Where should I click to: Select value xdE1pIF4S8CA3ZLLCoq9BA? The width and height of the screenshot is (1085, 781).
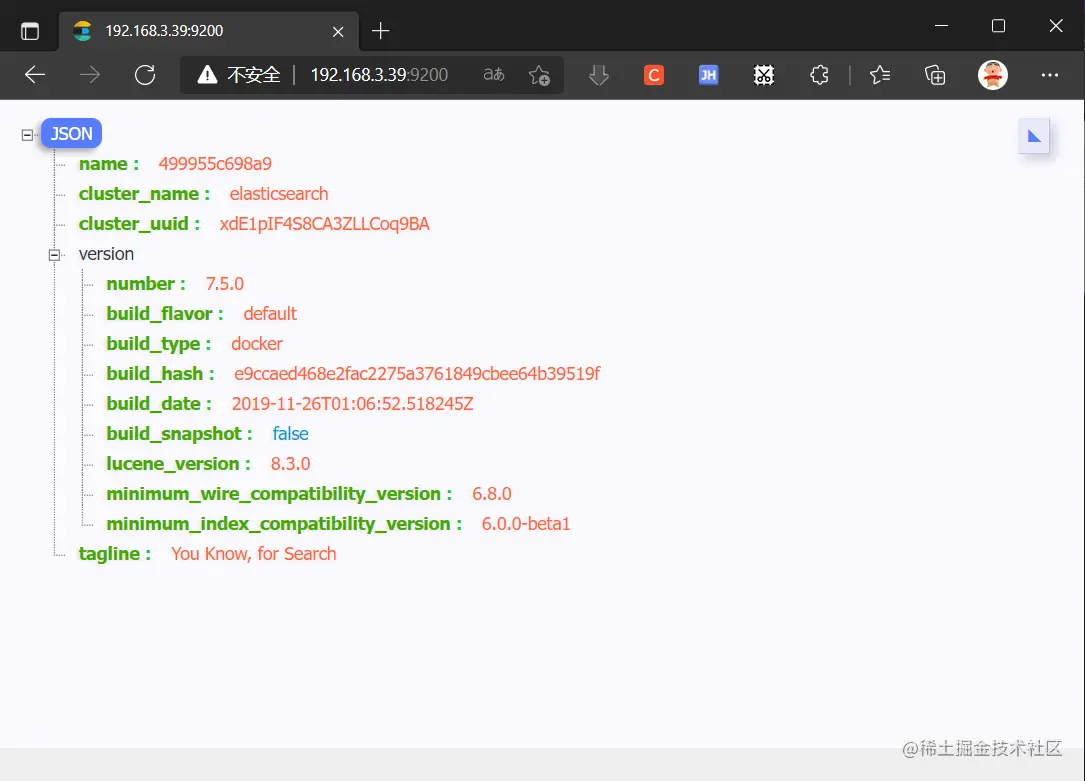click(x=325, y=224)
